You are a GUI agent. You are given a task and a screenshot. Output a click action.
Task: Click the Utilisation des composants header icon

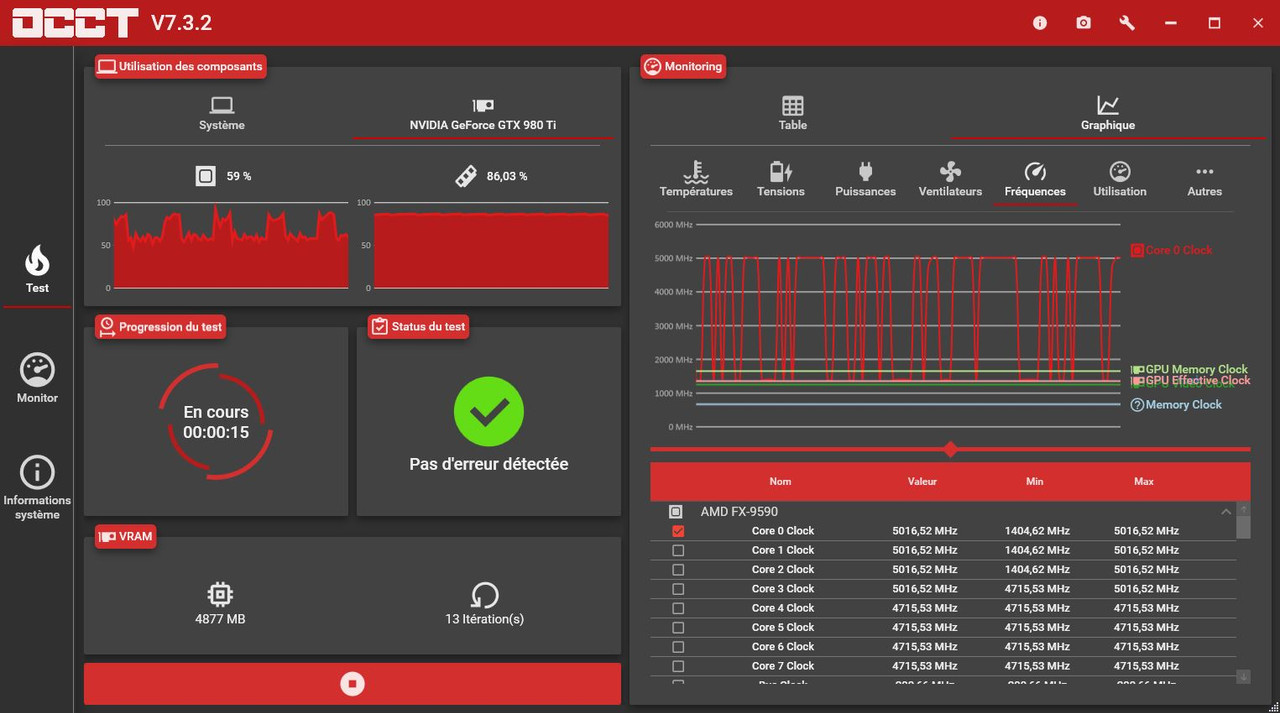coord(107,67)
